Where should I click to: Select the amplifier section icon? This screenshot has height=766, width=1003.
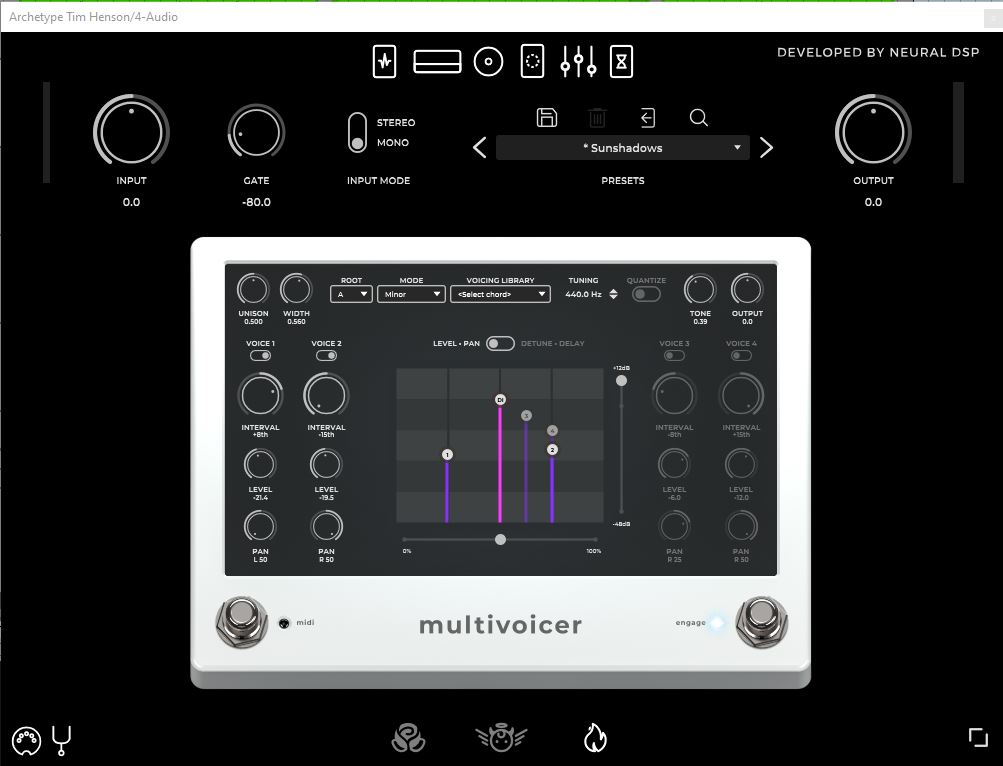(437, 62)
